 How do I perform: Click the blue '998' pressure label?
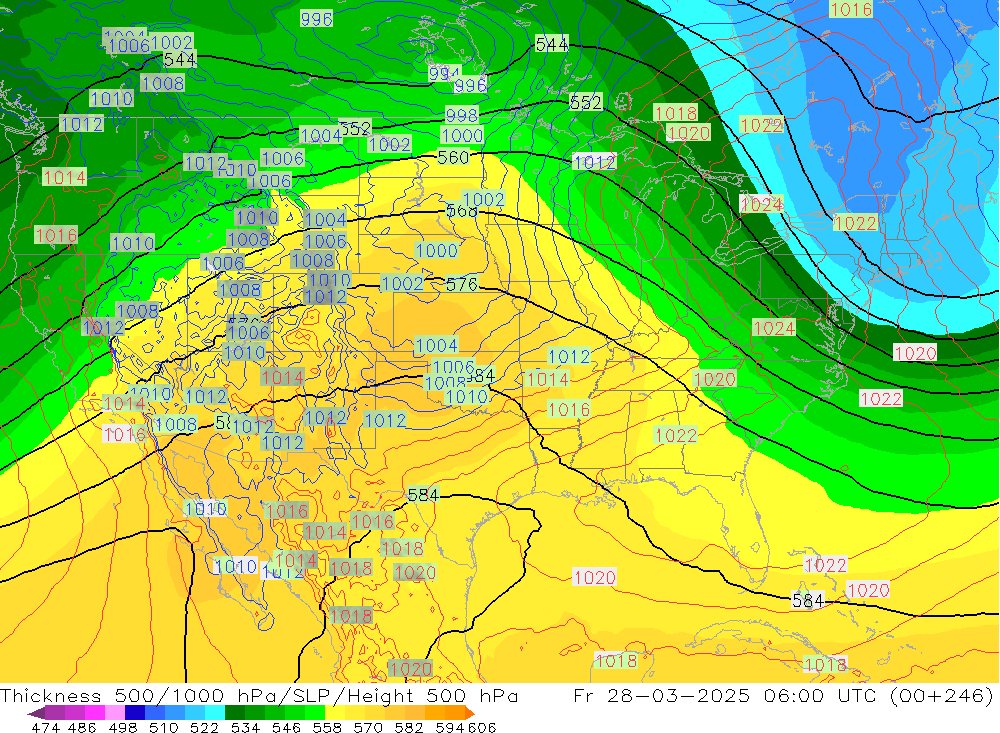461,115
